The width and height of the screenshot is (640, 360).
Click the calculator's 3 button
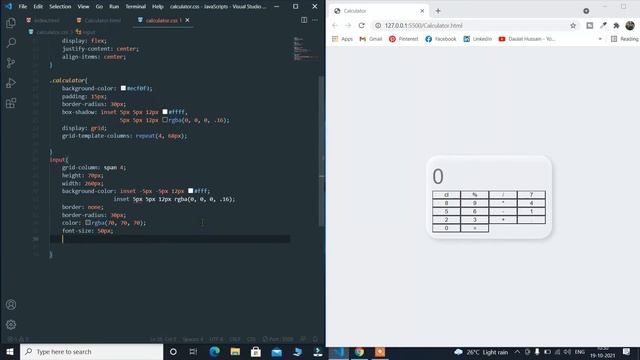(x=475, y=220)
